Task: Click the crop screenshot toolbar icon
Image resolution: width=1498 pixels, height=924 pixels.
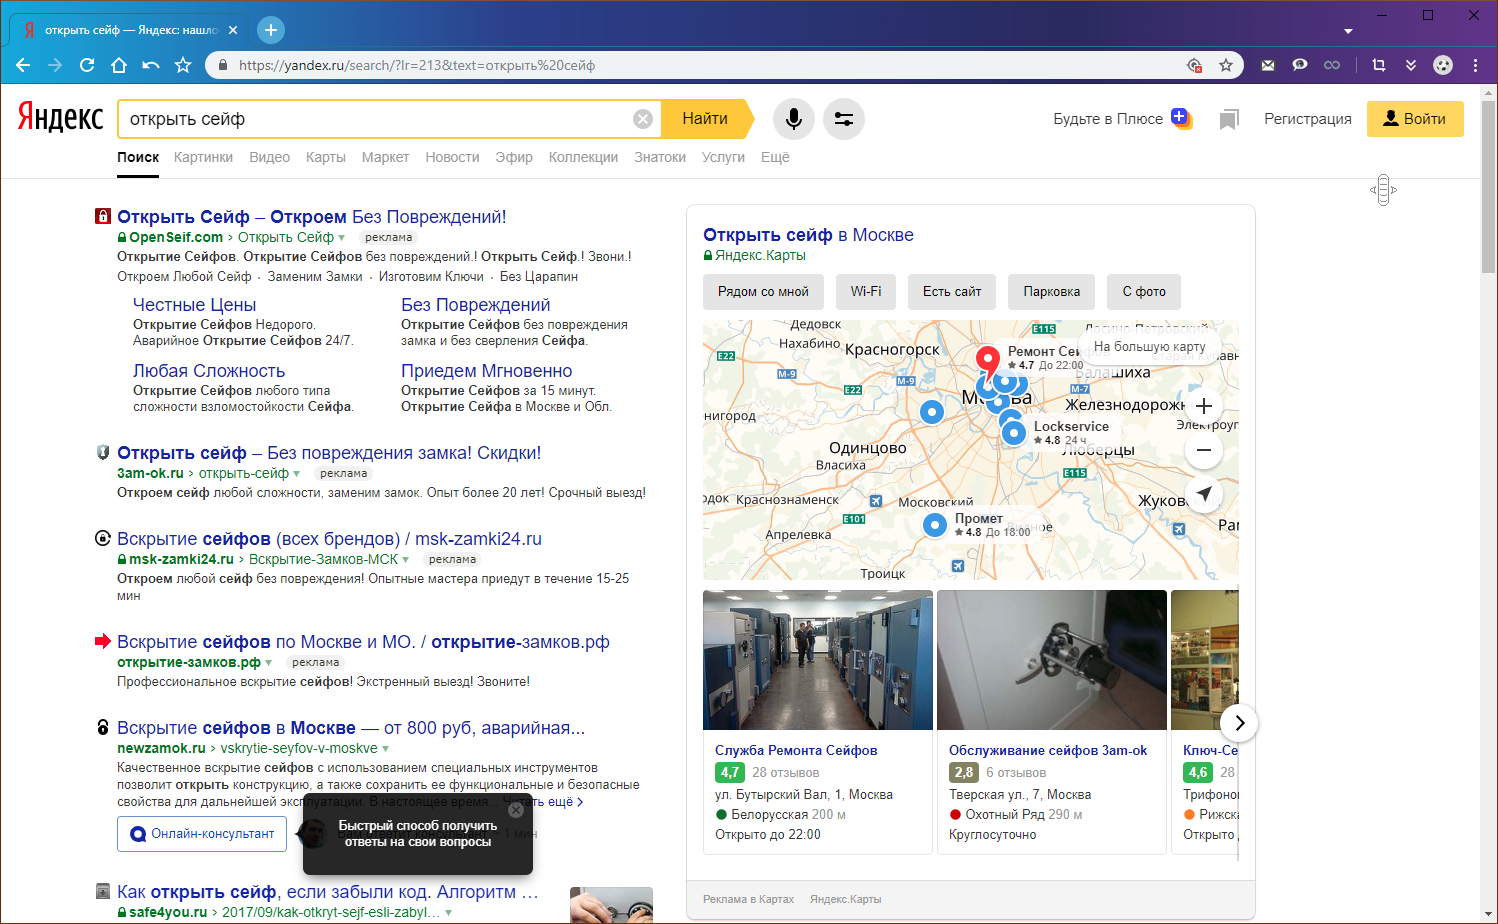Action: pyautogui.click(x=1379, y=65)
